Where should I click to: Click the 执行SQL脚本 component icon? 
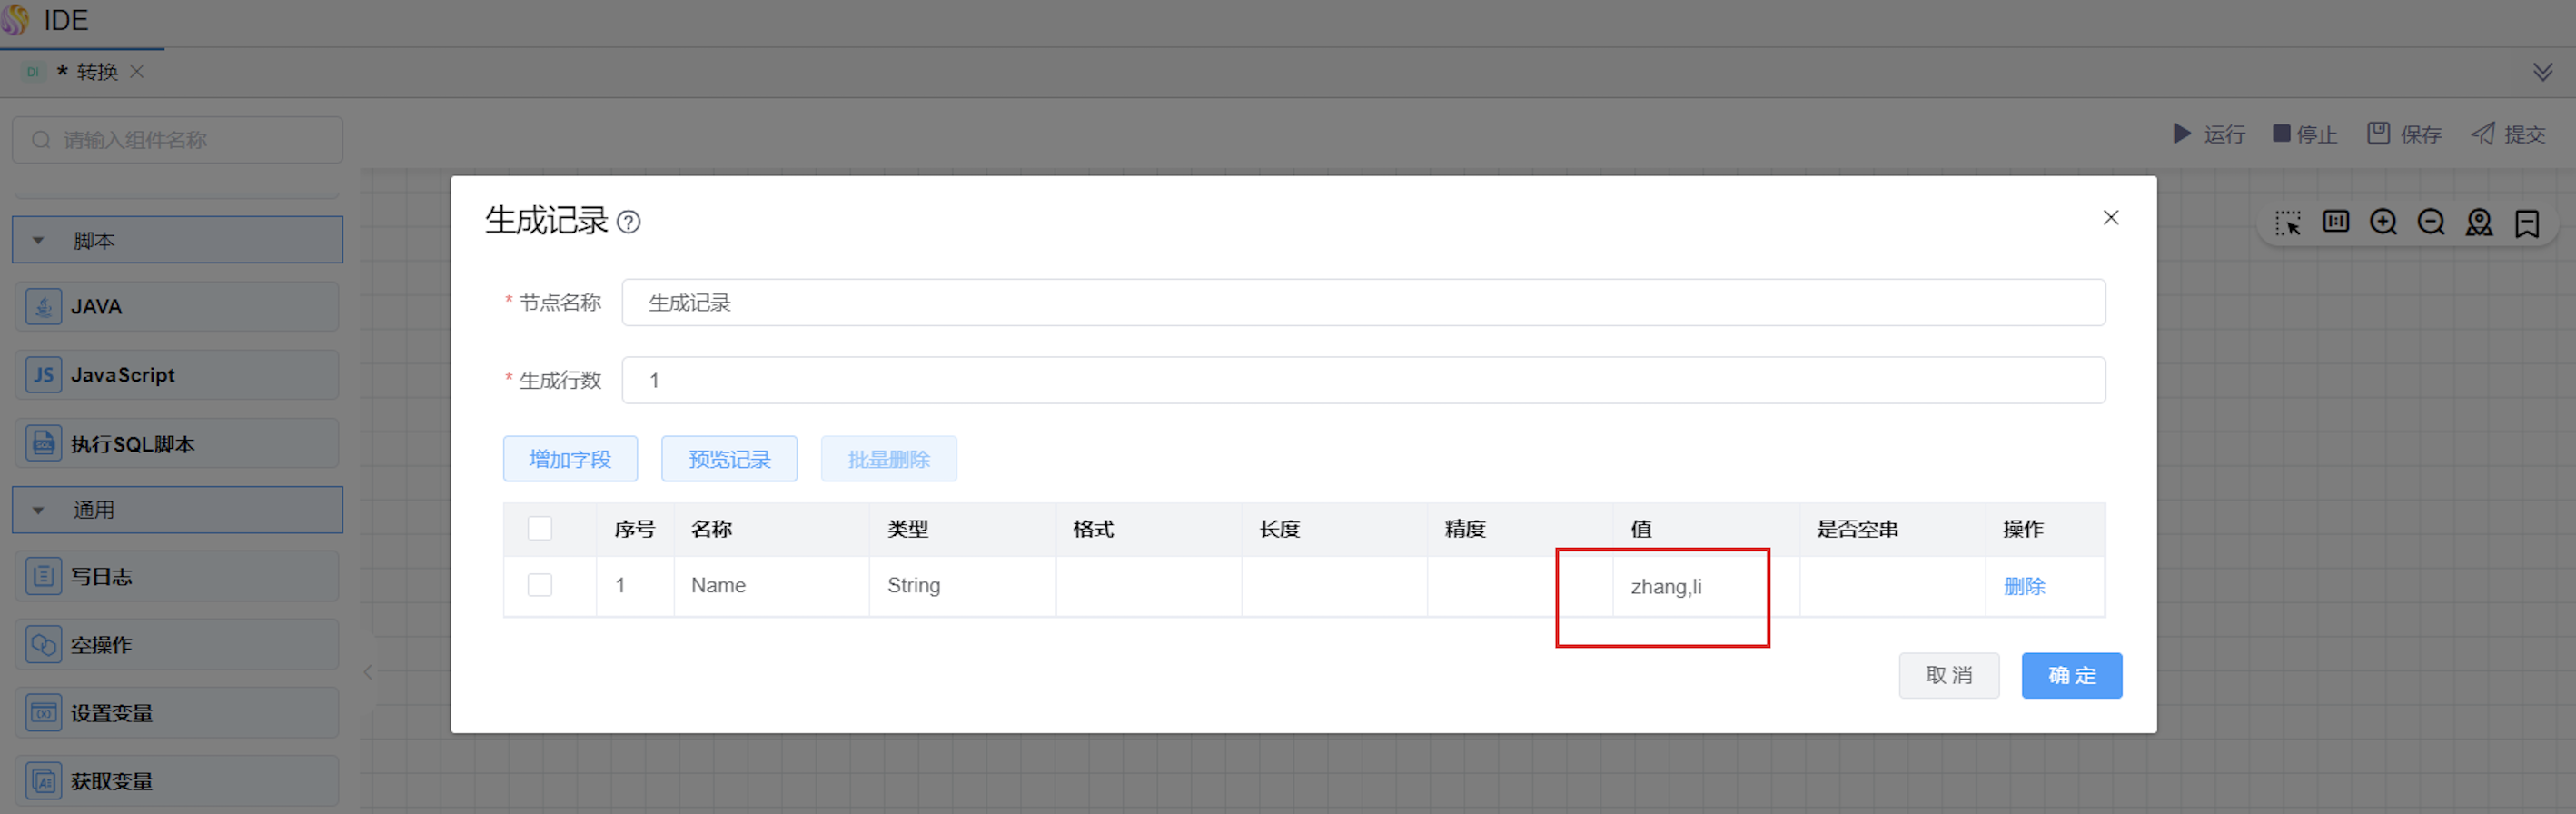[43, 443]
